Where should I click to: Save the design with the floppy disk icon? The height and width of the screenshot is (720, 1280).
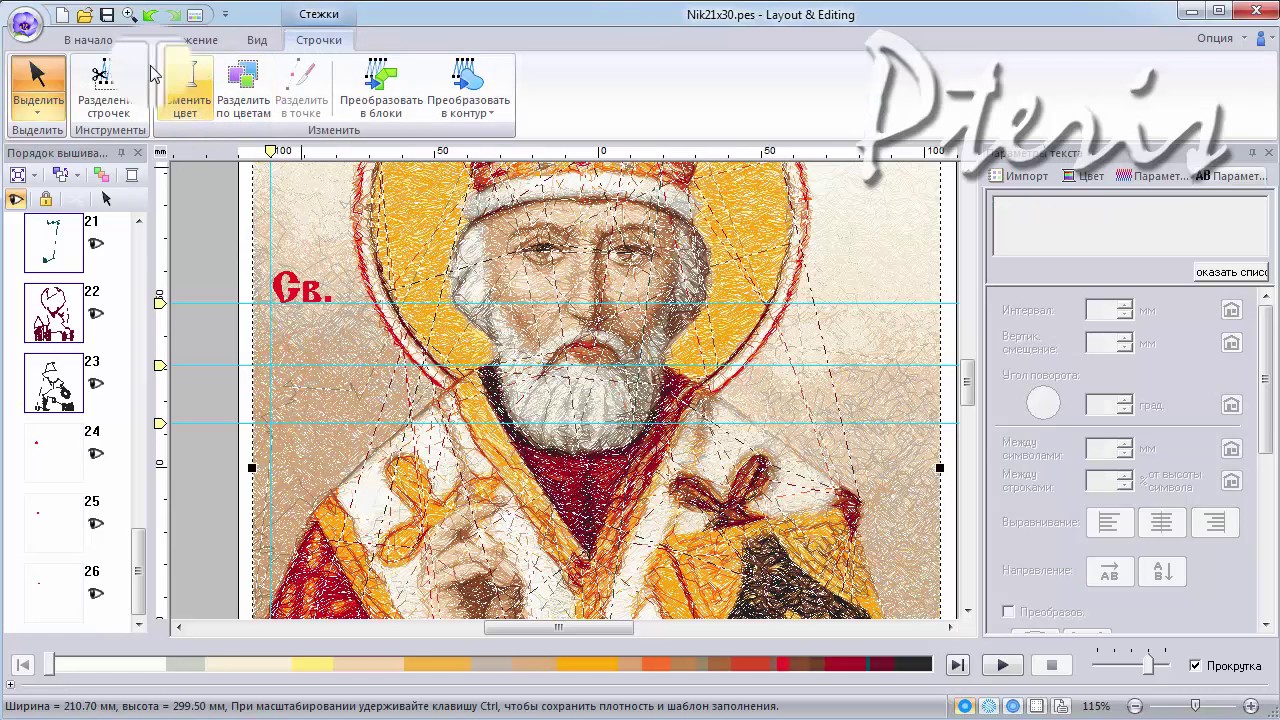click(107, 15)
